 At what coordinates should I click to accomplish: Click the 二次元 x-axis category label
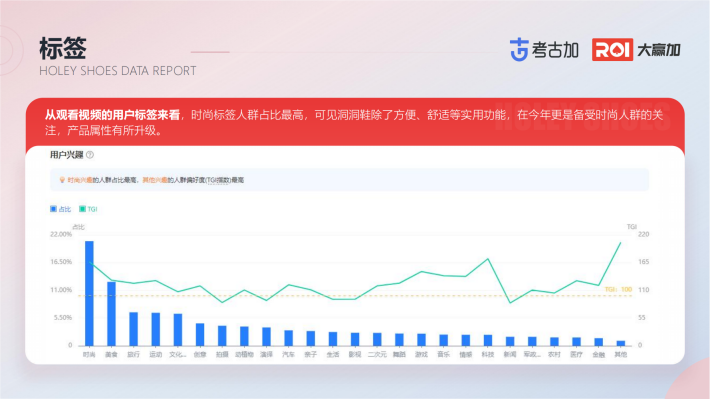tap(377, 354)
